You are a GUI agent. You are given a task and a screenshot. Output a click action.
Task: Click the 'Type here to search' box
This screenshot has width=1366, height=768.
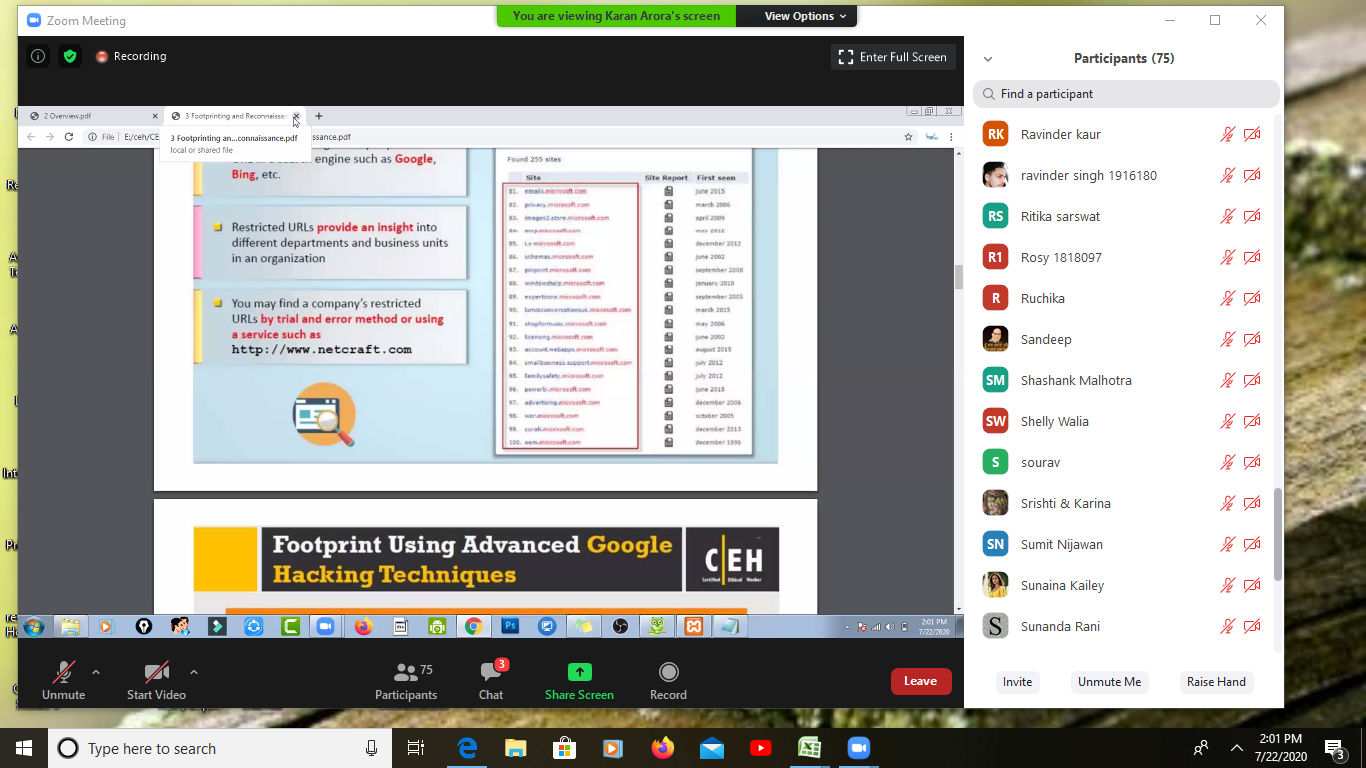pos(221,748)
